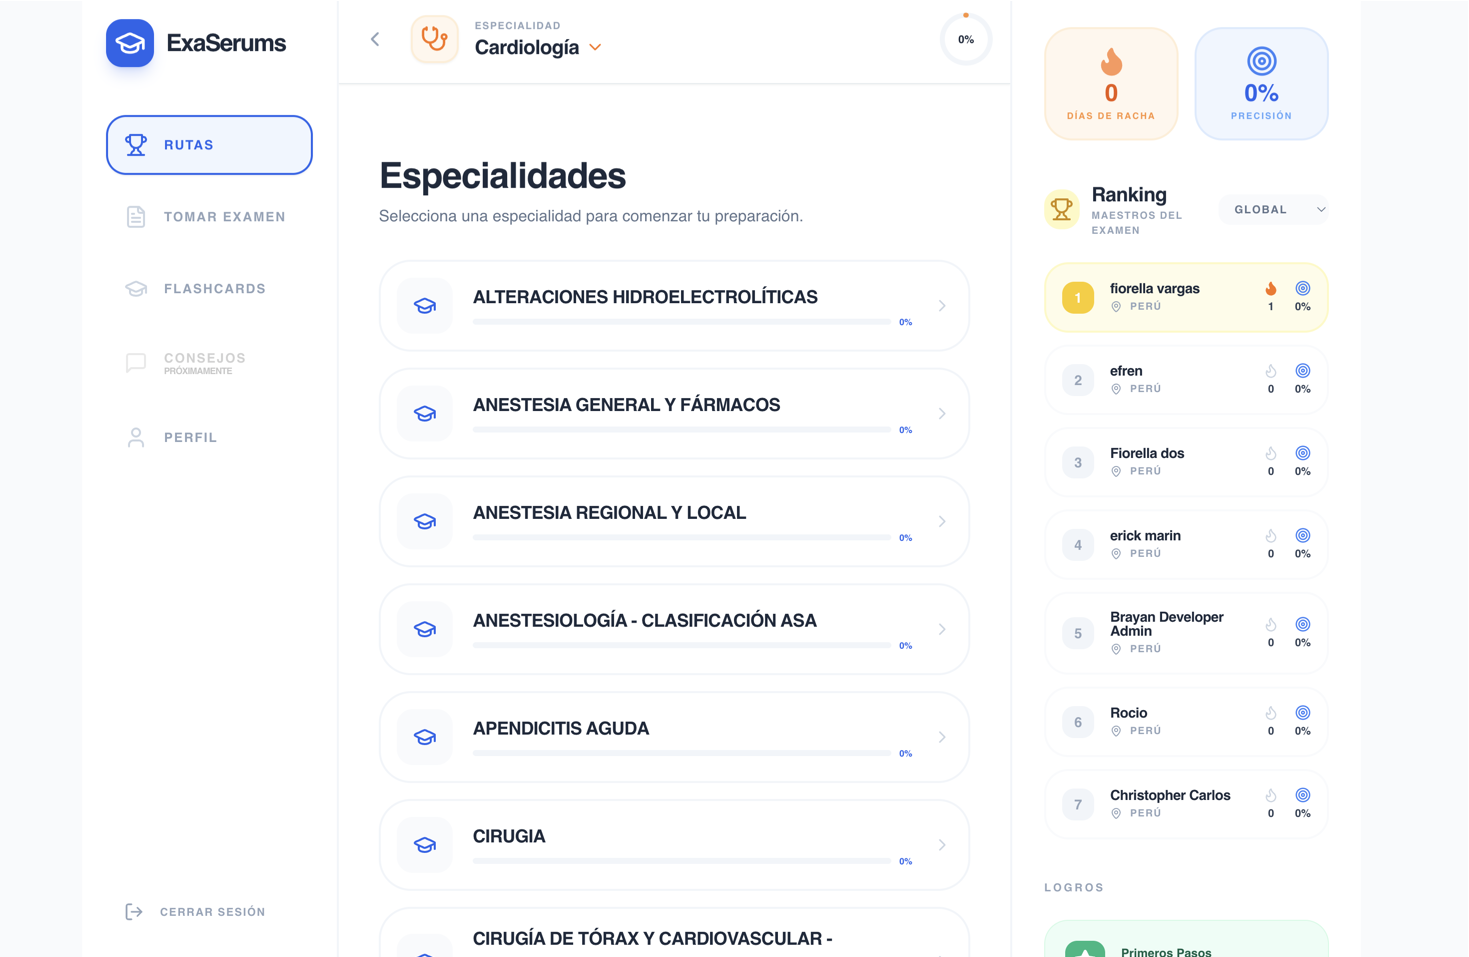This screenshot has height=957, width=1469.
Task: Click the graduation cap beside APENDICITIS AGUDA
Action: point(425,737)
